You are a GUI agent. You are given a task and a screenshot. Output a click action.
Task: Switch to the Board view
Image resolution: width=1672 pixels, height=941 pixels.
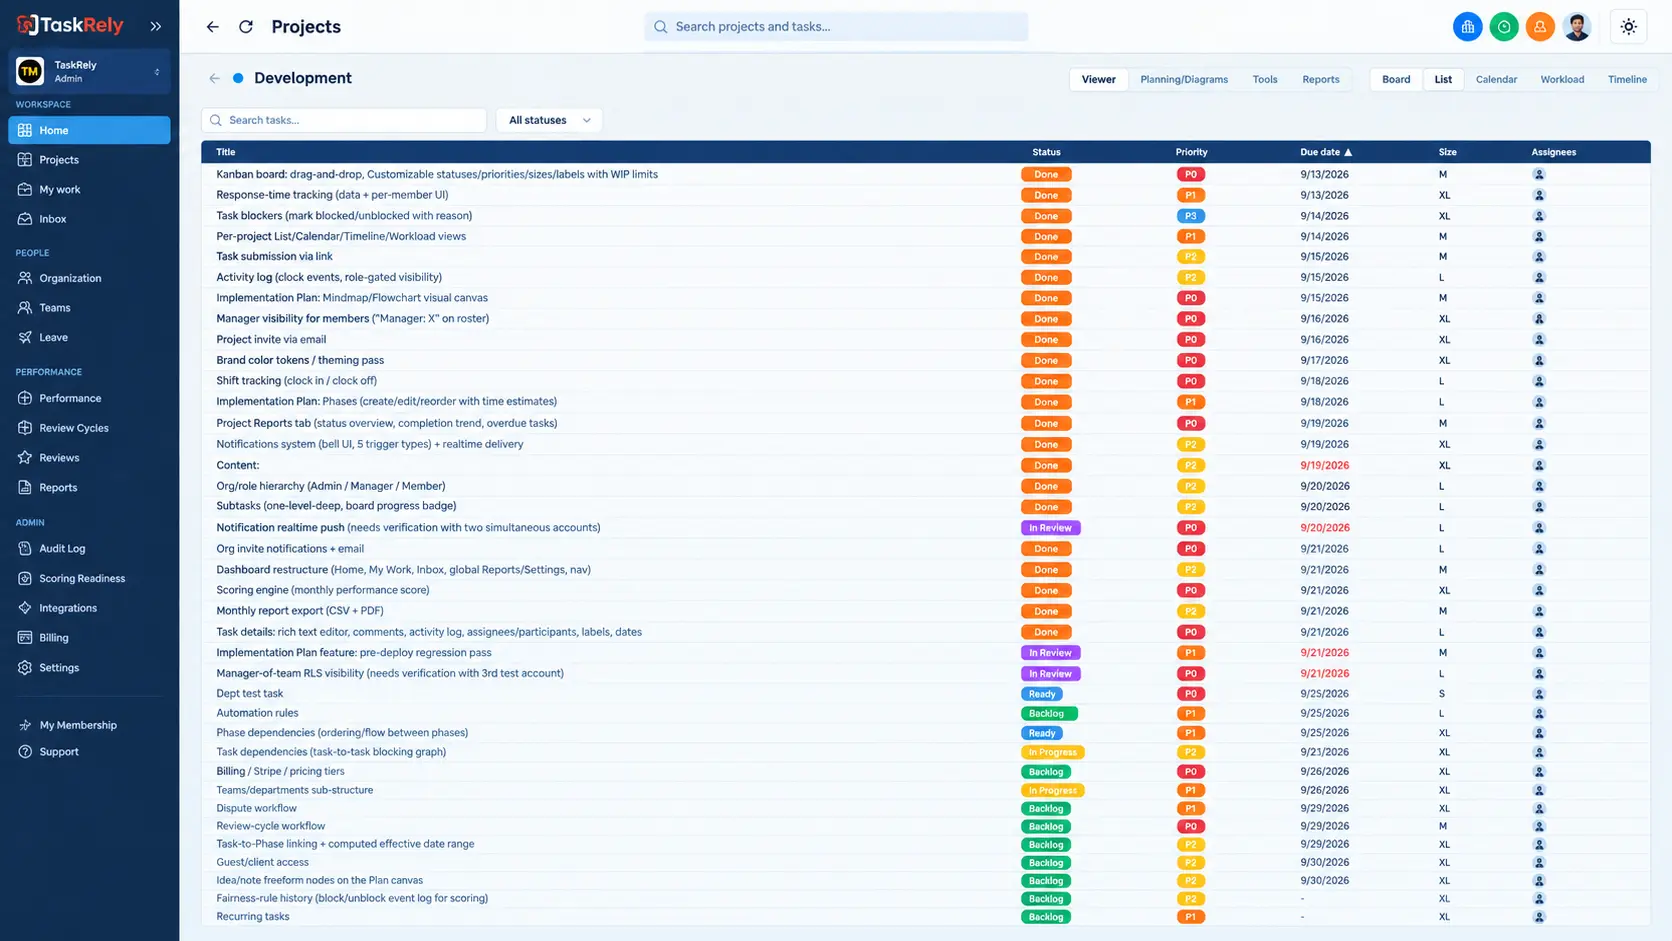point(1396,79)
